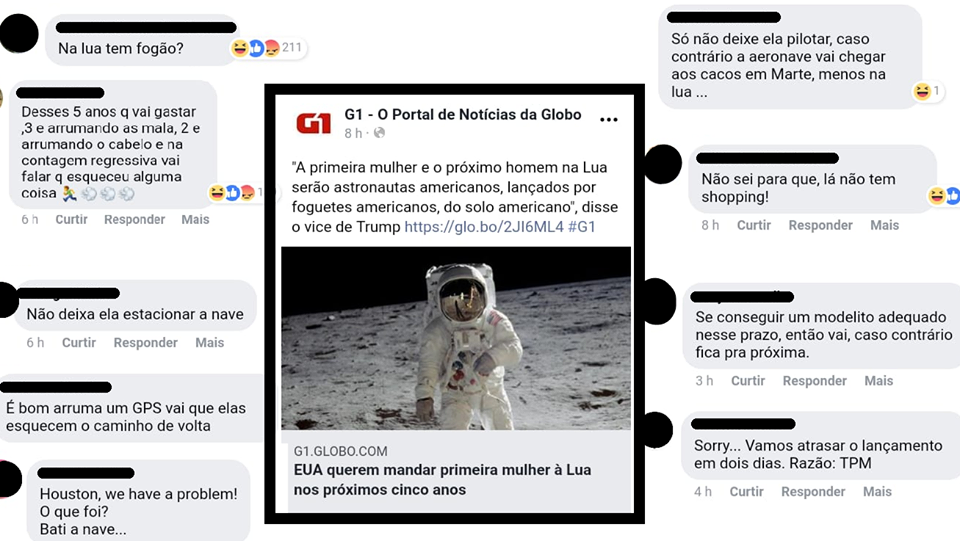
Task: Click the #G1 hashtag
Action: point(582,226)
